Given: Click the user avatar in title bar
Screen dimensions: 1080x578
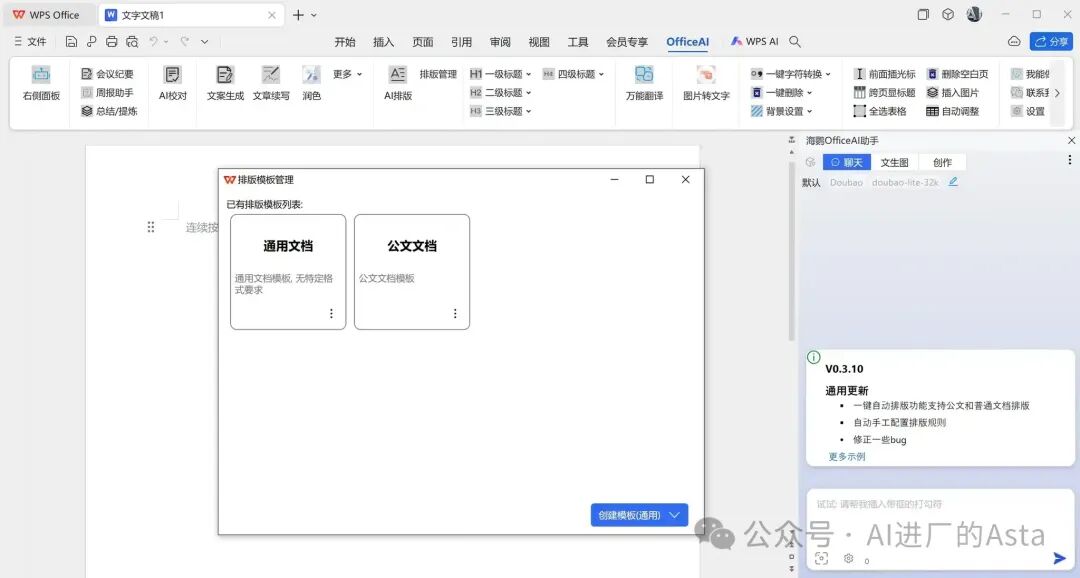Looking at the screenshot, I should coord(974,14).
